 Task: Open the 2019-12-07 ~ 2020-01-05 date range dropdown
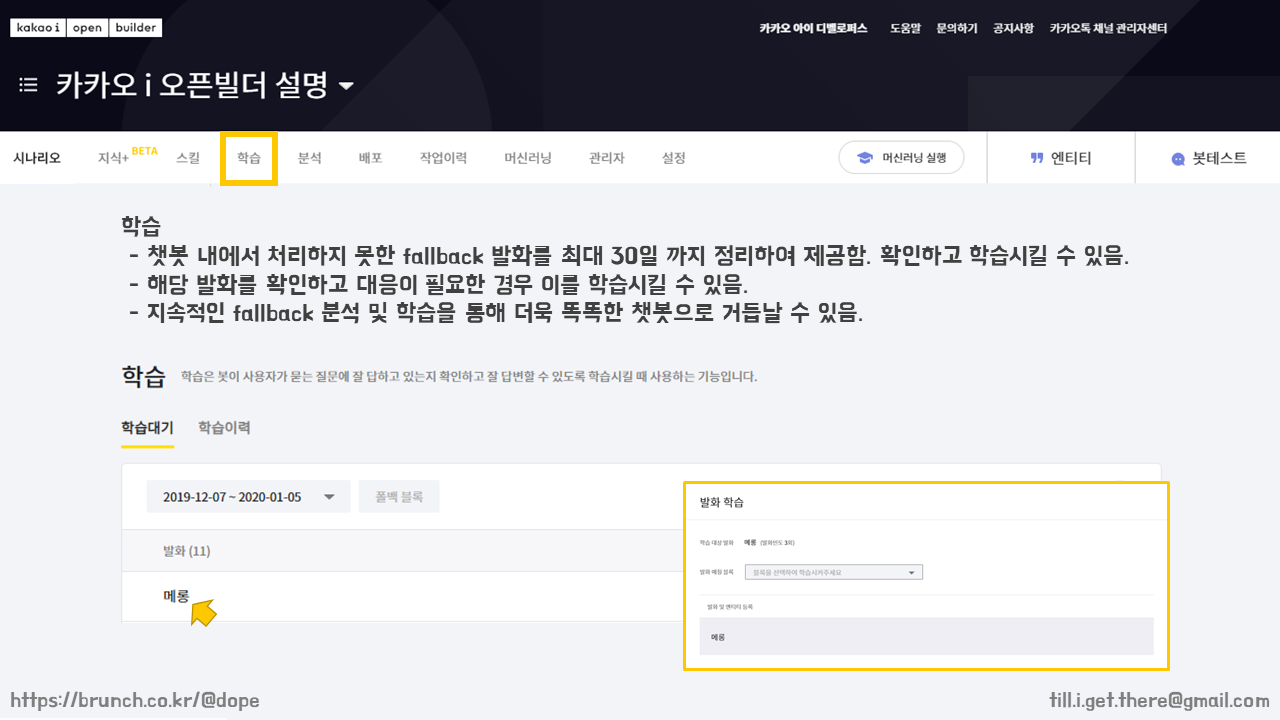tap(248, 497)
